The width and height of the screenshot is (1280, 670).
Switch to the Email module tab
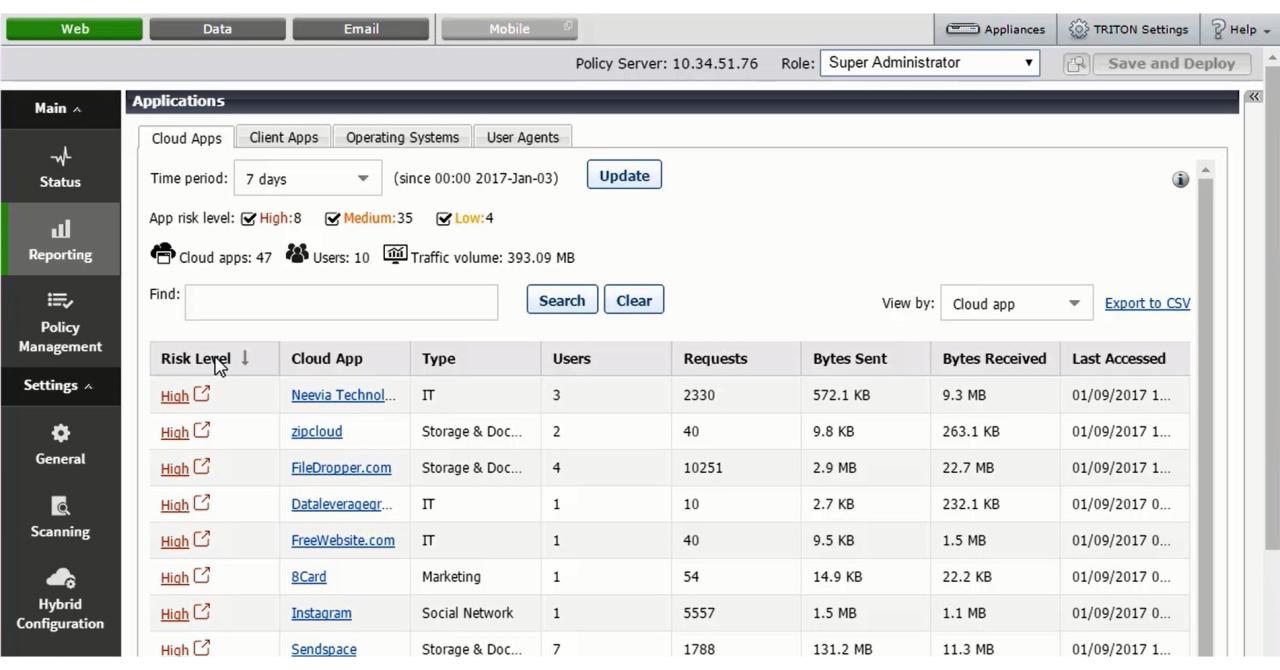pos(361,29)
